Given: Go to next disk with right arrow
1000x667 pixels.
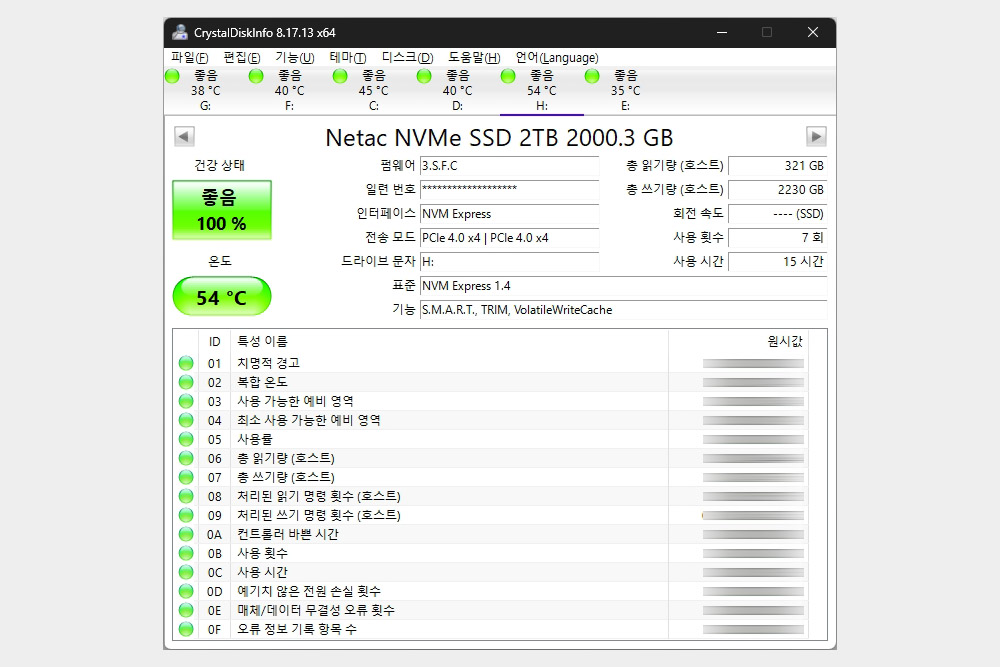Looking at the screenshot, I should click(816, 136).
